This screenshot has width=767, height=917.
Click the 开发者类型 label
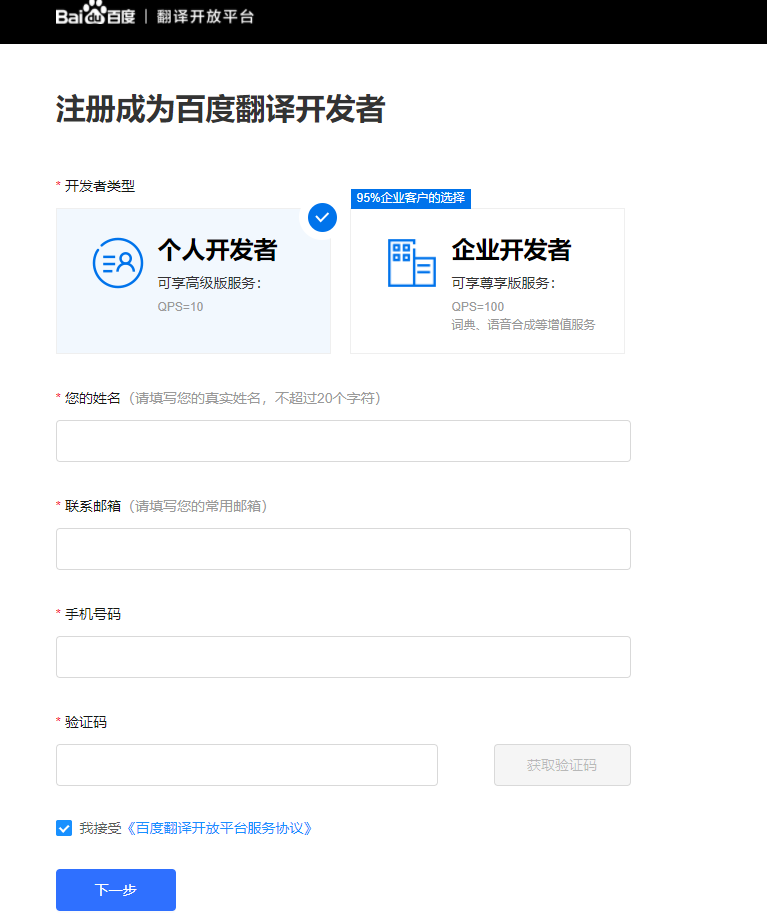(x=100, y=187)
